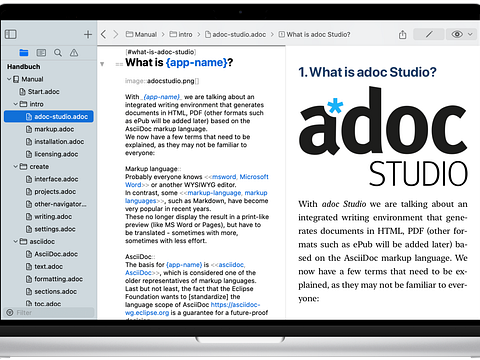
Task: Add a new item with plus button
Action: (88, 34)
